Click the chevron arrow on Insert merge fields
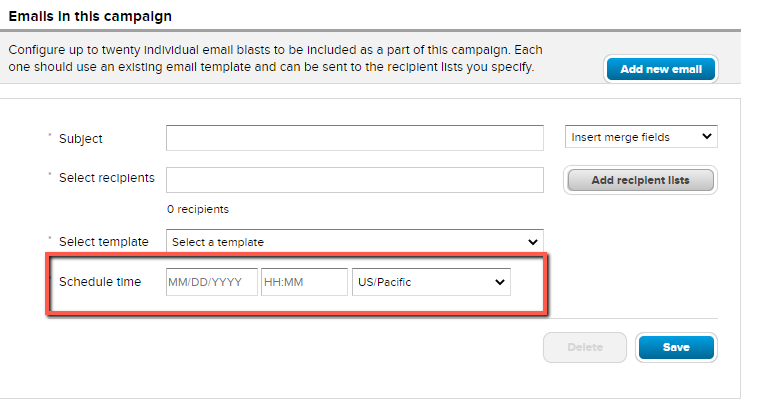This screenshot has width=761, height=399. point(707,136)
